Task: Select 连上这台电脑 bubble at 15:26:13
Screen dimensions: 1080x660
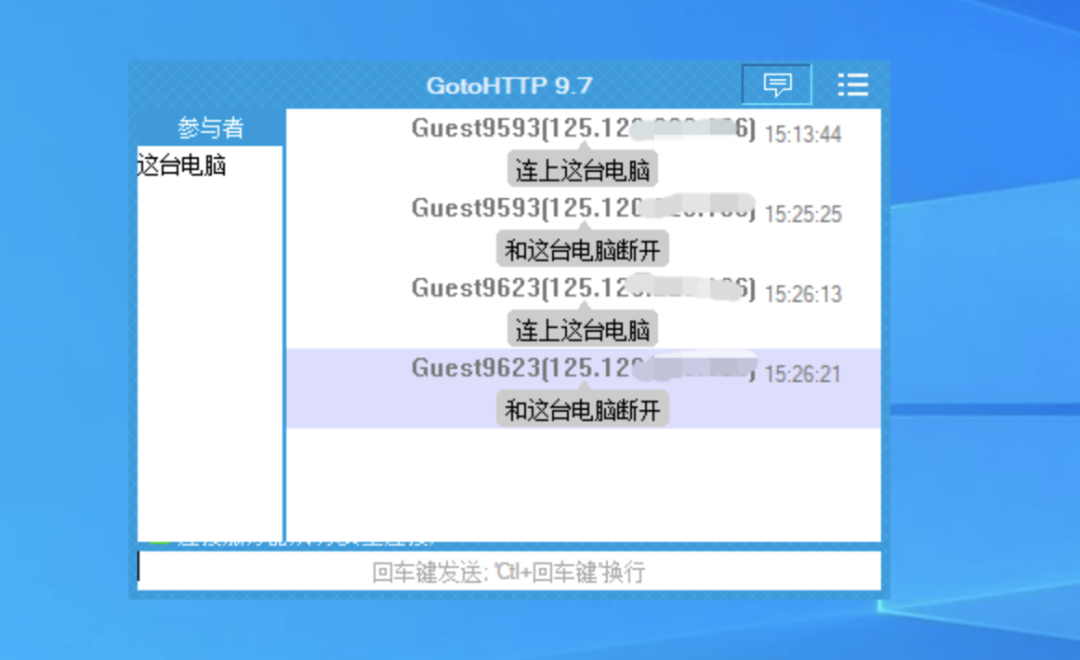Action: 583,330
